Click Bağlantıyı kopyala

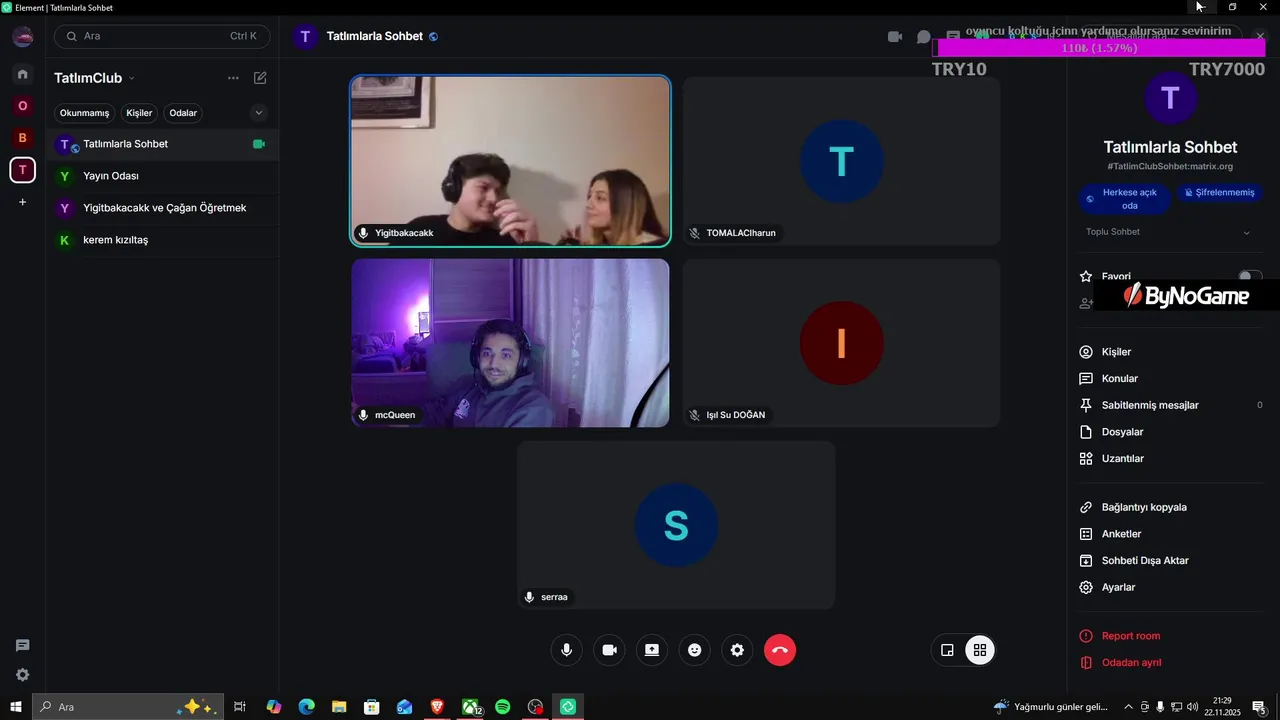click(1170, 507)
